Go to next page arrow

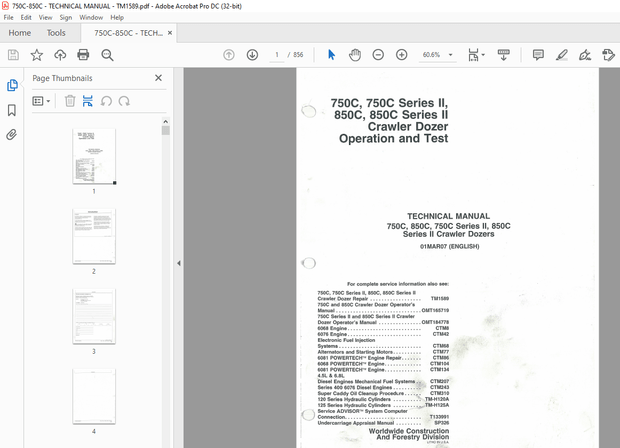click(x=252, y=55)
